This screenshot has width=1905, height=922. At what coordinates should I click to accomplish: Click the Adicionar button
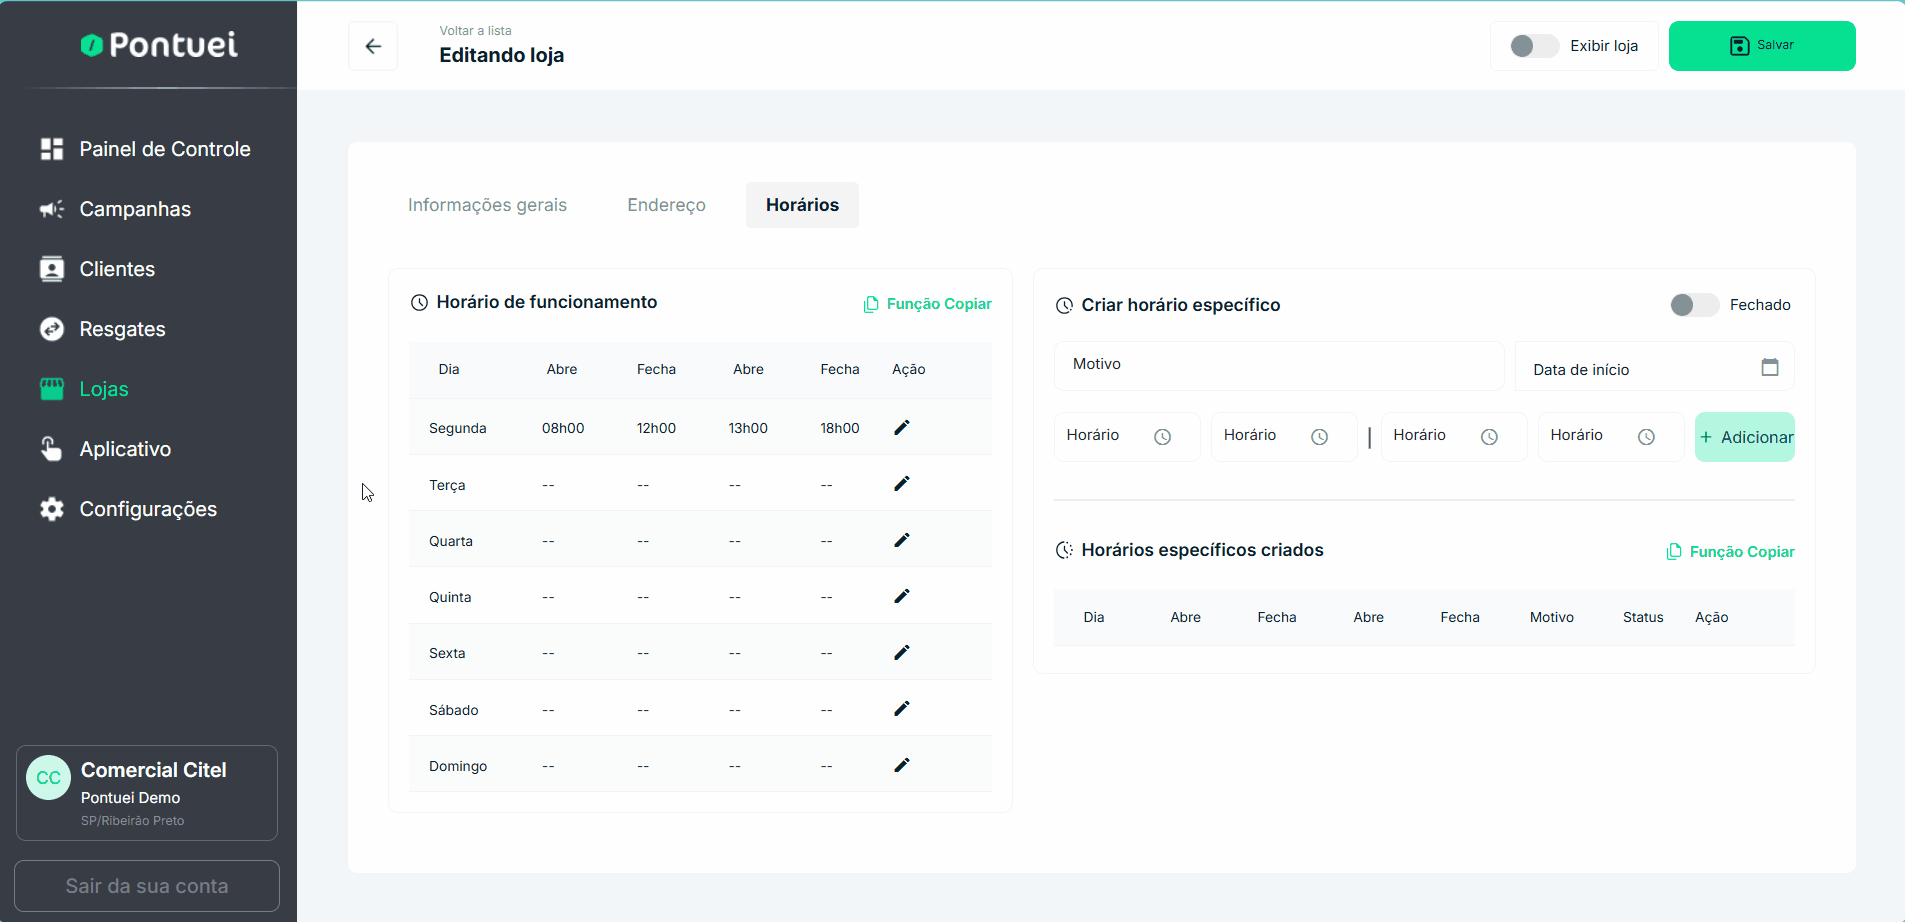1745,437
